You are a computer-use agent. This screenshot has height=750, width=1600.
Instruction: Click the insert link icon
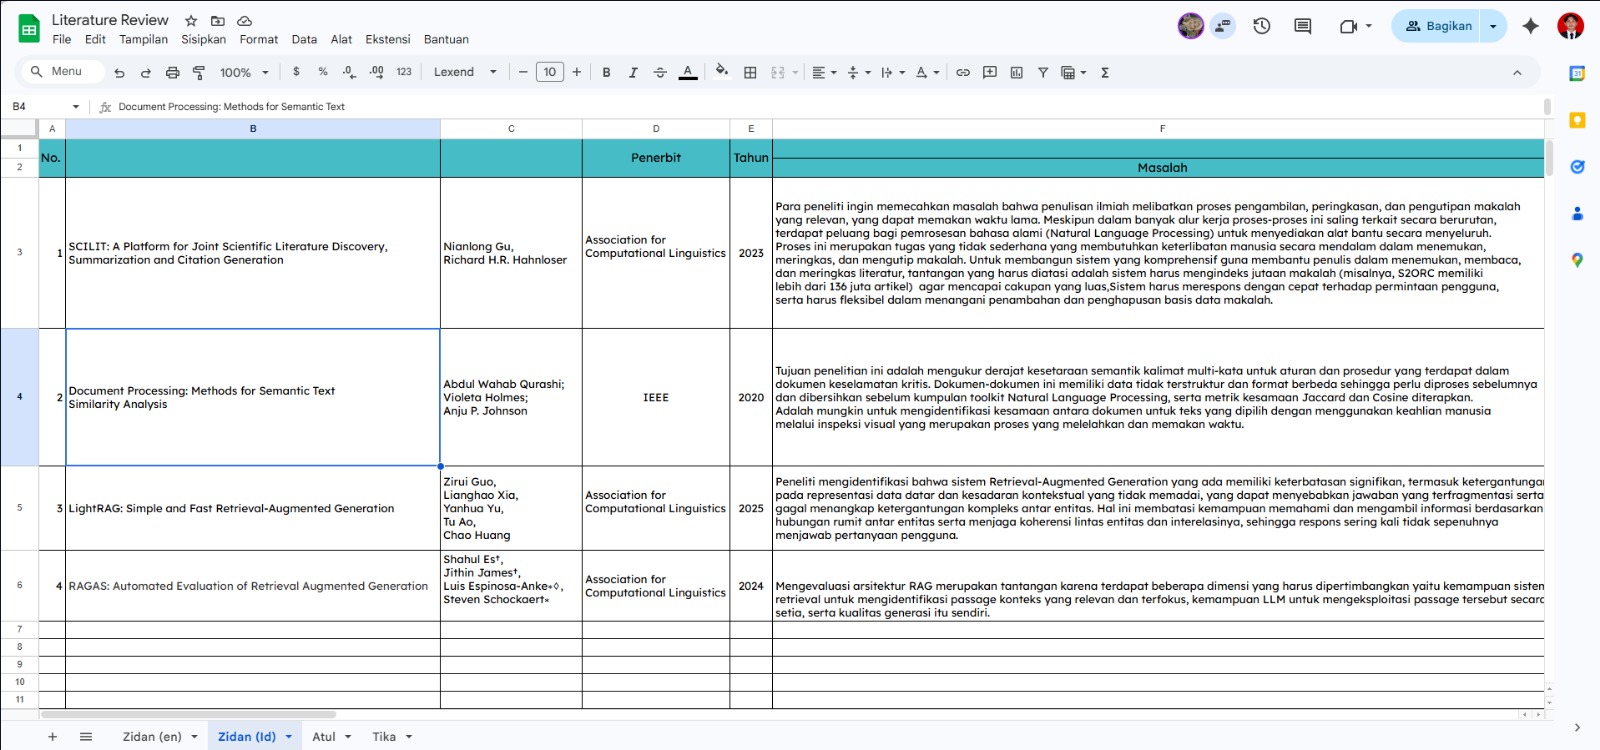pyautogui.click(x=963, y=72)
